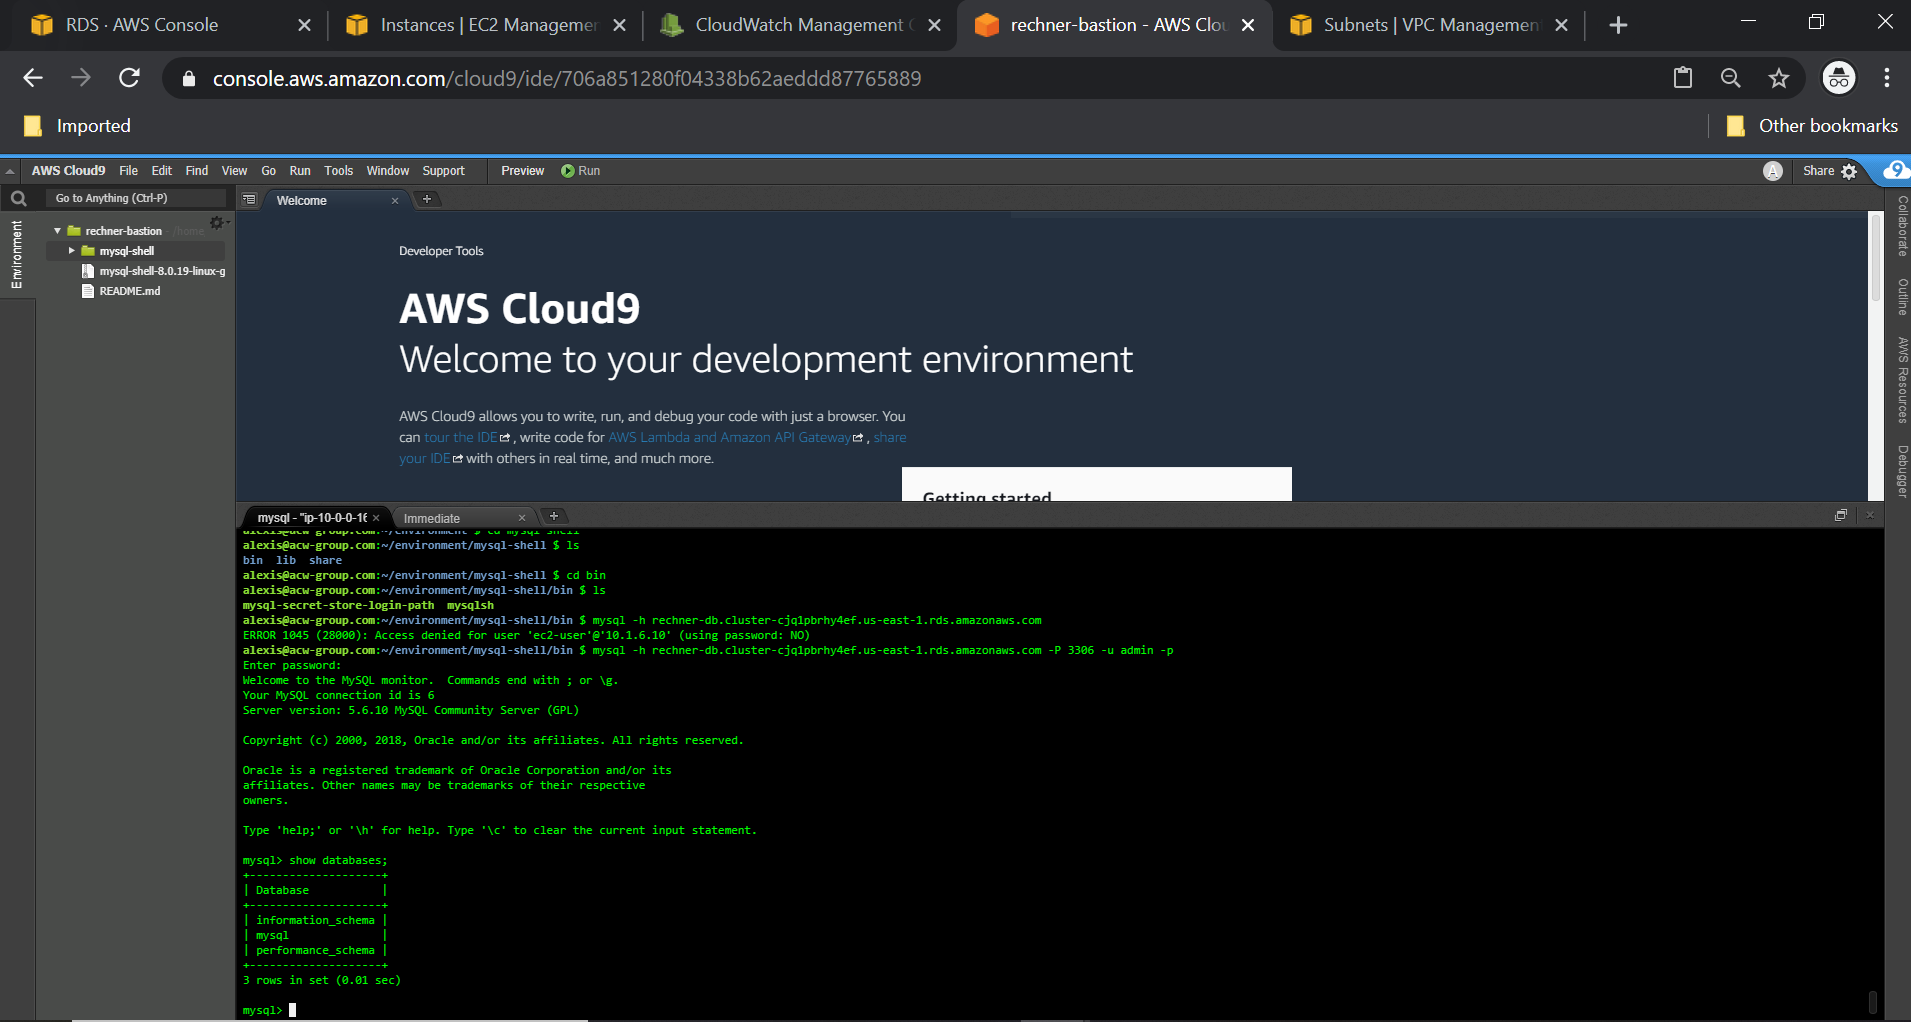Viewport: 1911px width, 1022px height.
Task: Collapse the rechner-bastion folder
Action: 57,231
